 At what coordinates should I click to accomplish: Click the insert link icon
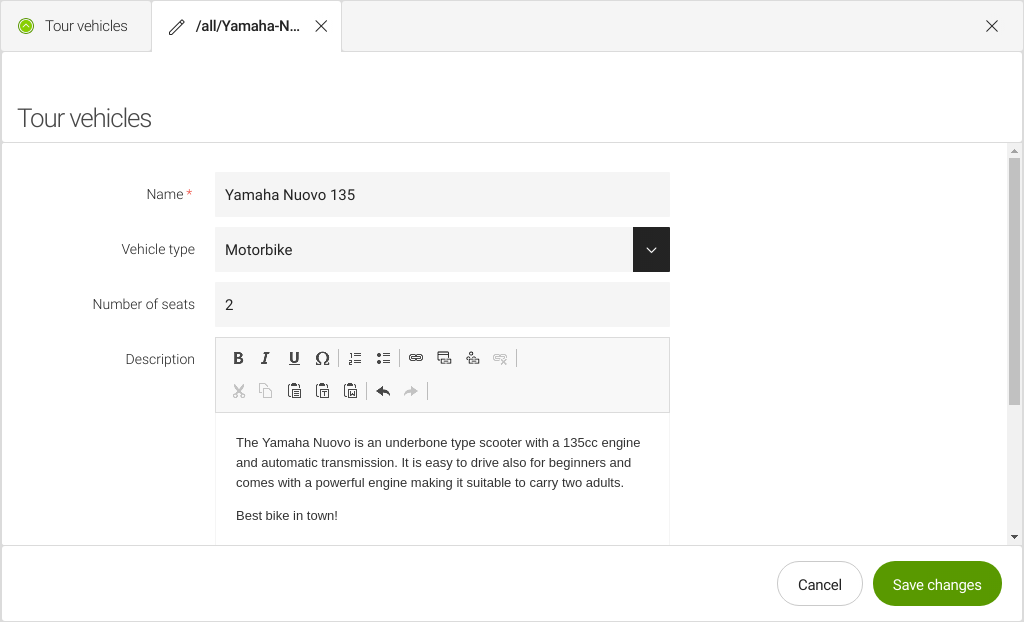click(416, 358)
